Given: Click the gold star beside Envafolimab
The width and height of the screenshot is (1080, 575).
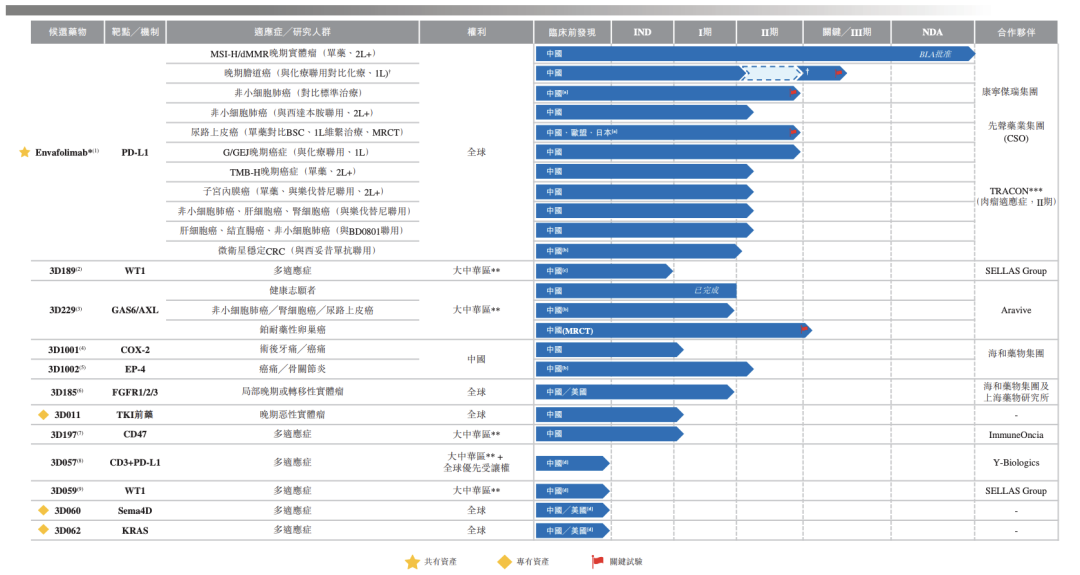Looking at the screenshot, I should coord(25,152).
